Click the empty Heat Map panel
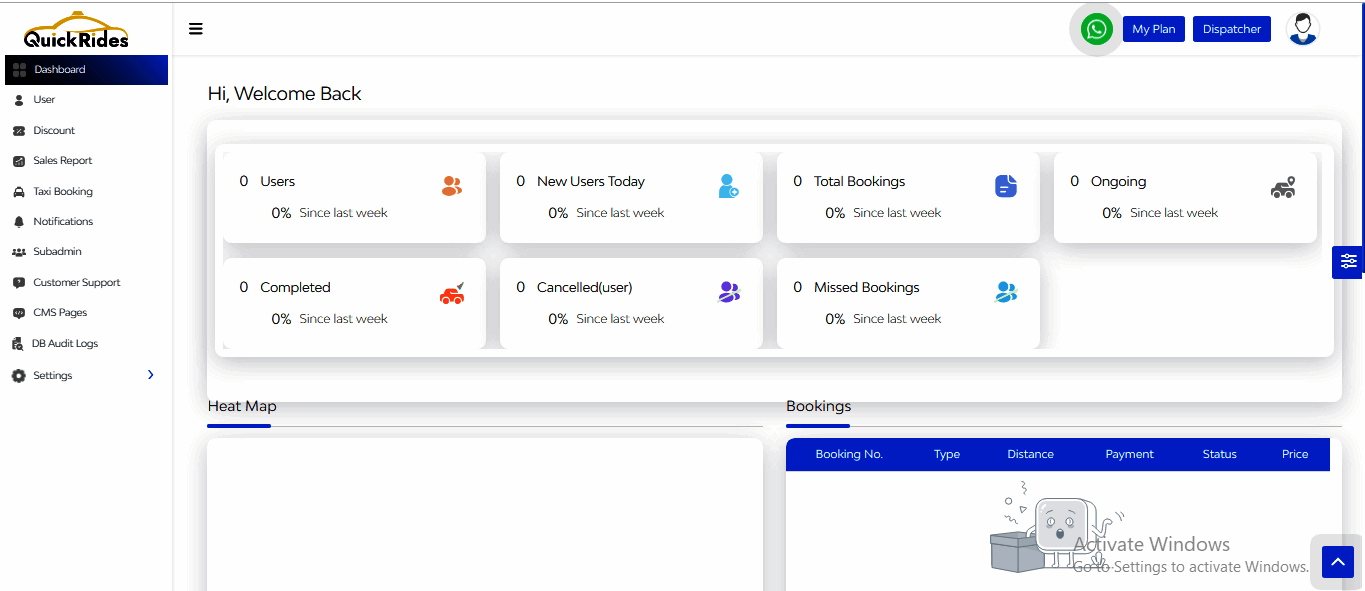The width and height of the screenshot is (1365, 591). (485, 514)
